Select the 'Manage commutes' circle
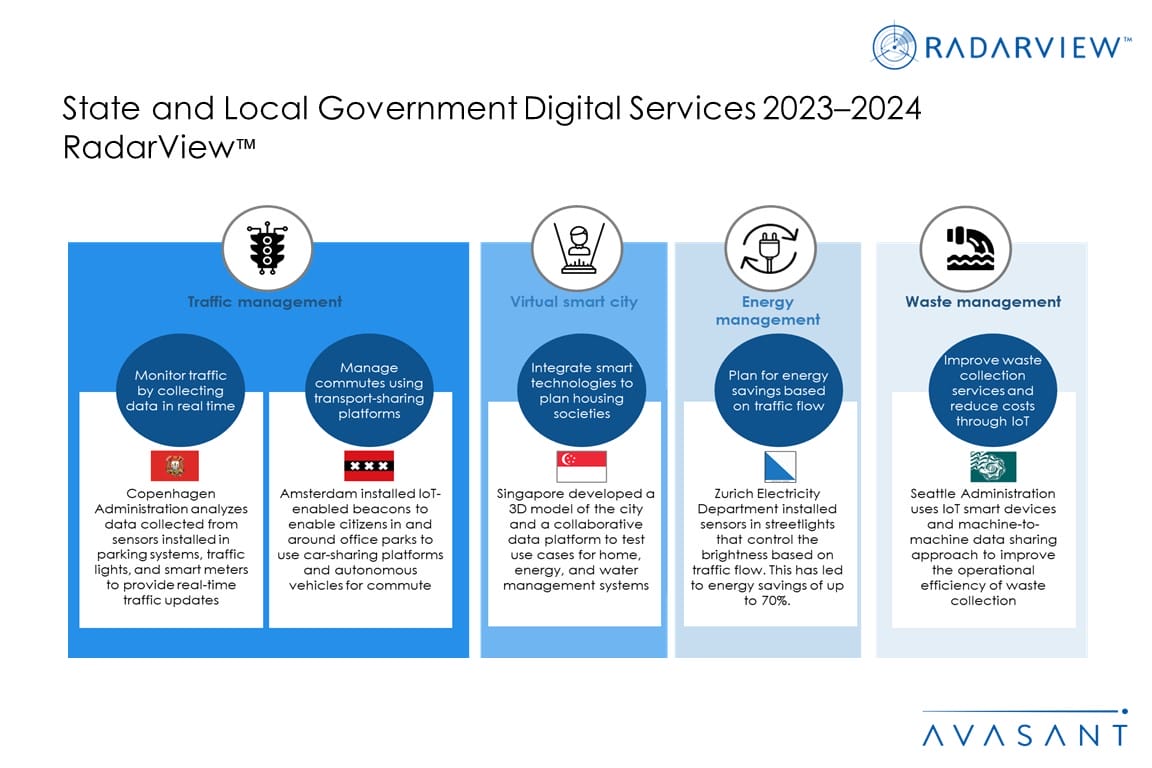Screen dimensions: 1152x768 pos(369,389)
